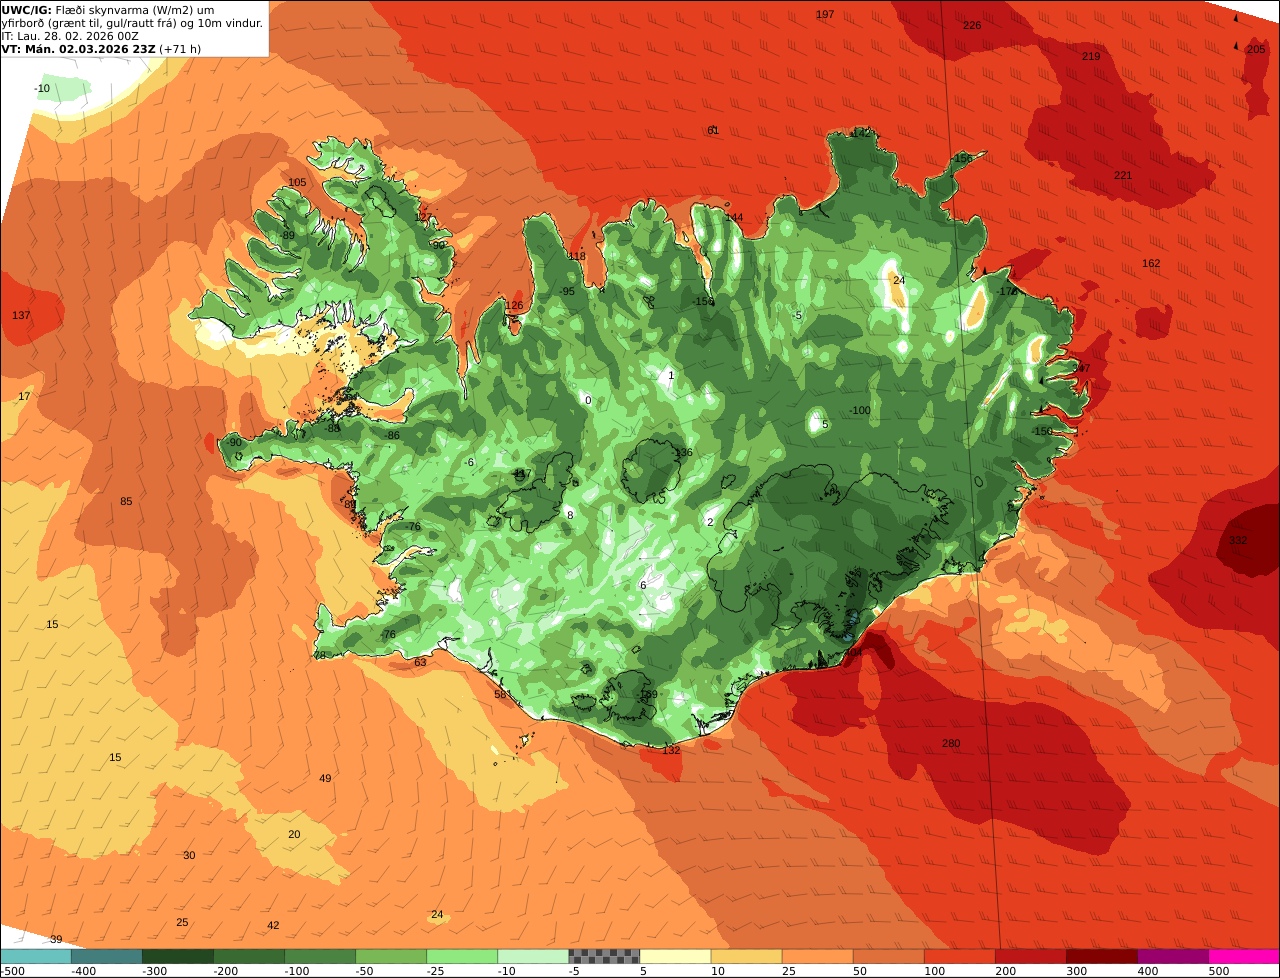Click the map value 2 west of Vatnajökull
This screenshot has height=978, width=1280.
710,521
